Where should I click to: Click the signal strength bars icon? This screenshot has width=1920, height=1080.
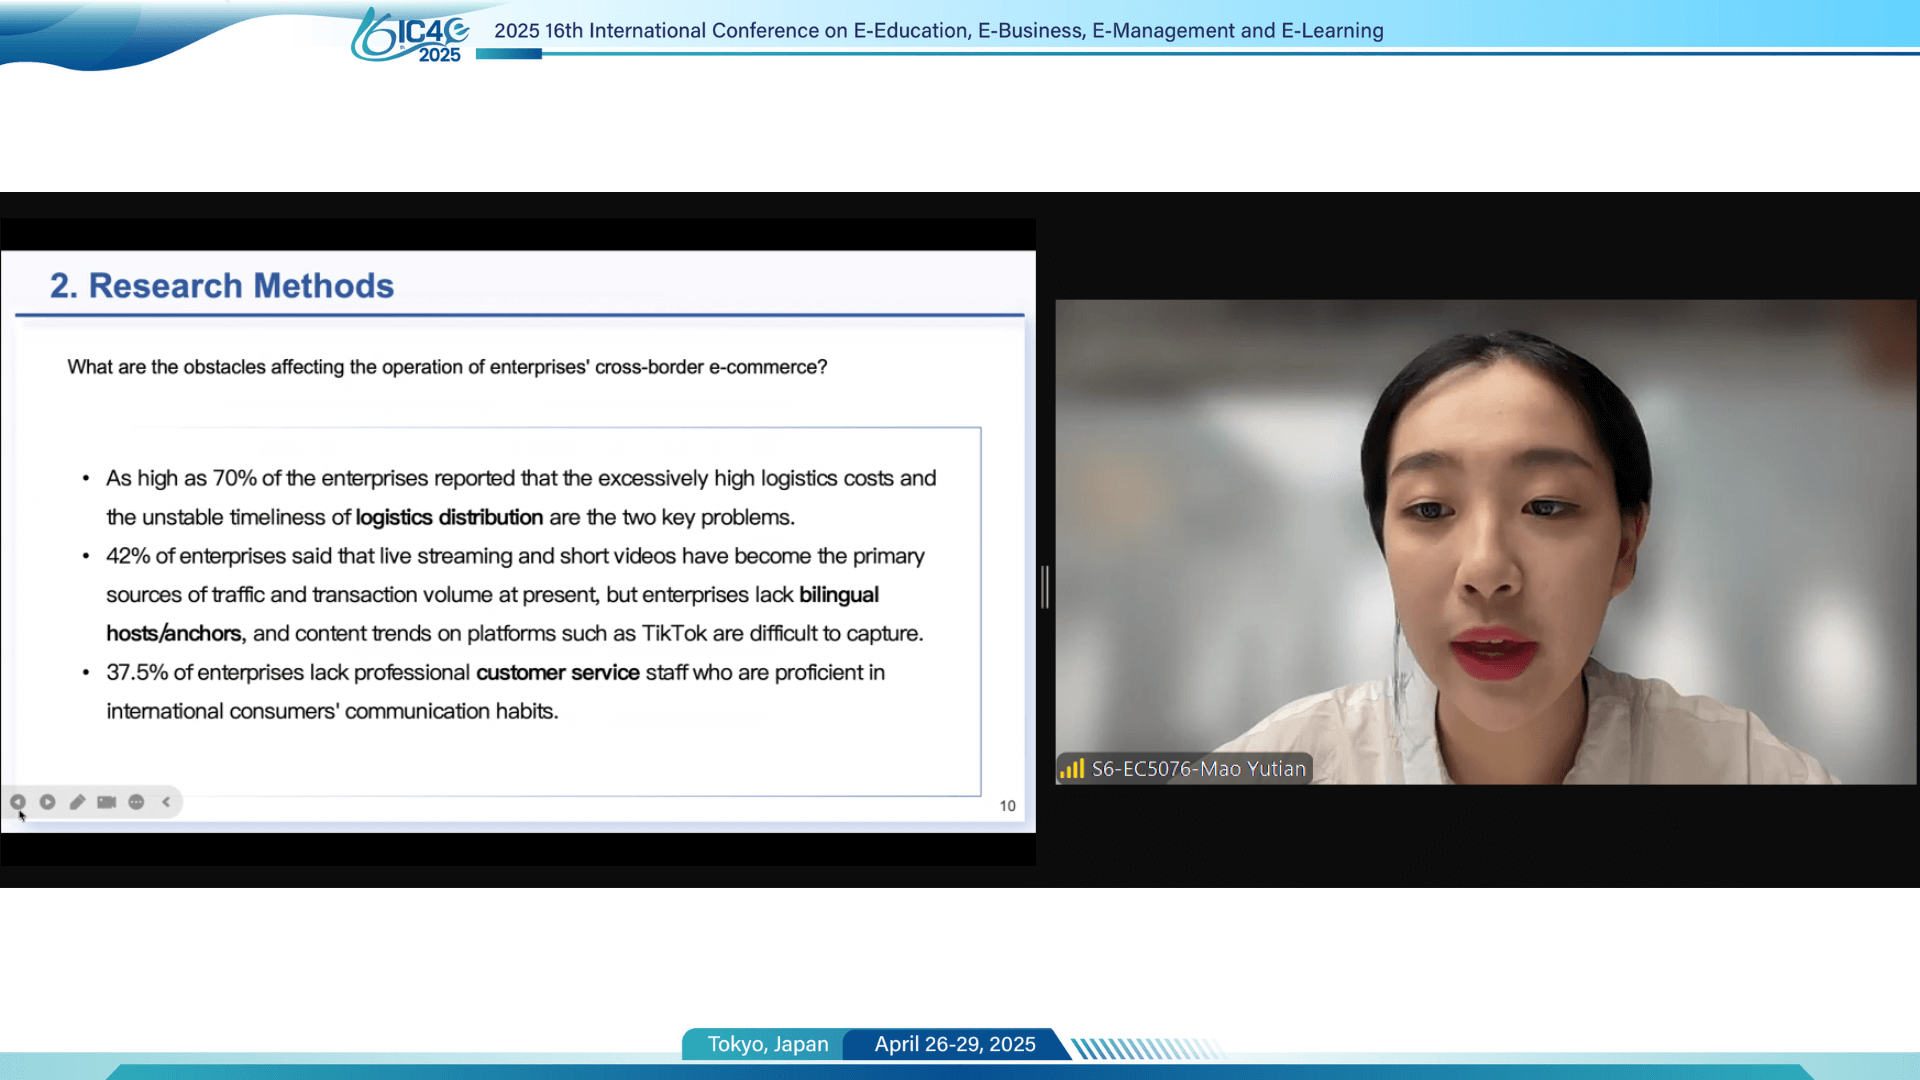pyautogui.click(x=1072, y=769)
